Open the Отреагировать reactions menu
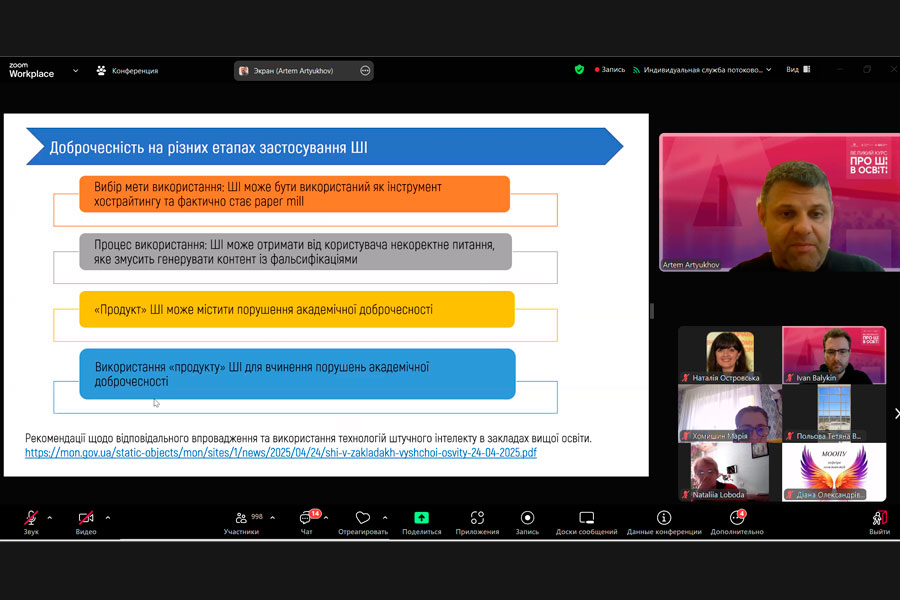The height and width of the screenshot is (600, 900). click(362, 520)
